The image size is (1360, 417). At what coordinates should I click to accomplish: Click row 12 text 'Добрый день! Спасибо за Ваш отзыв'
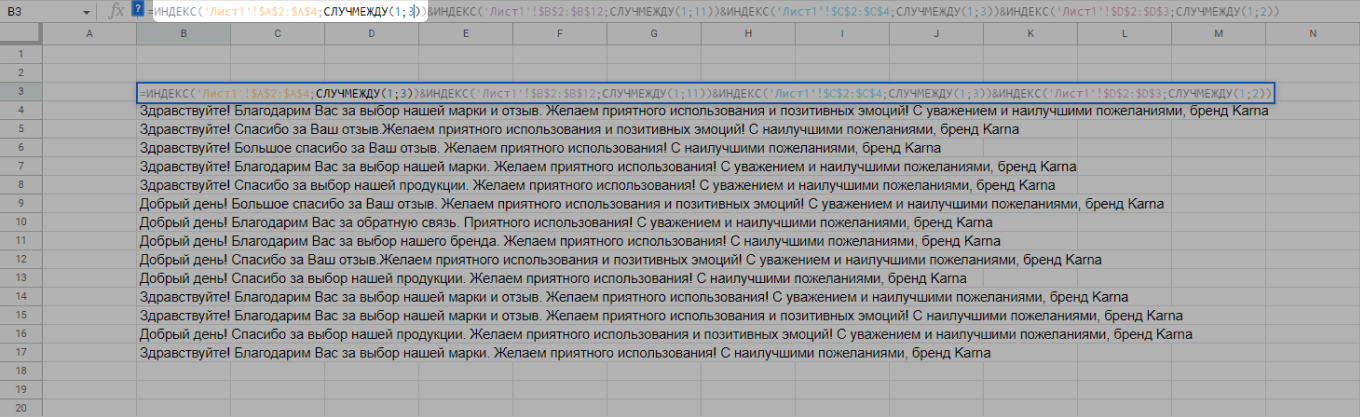[259, 260]
